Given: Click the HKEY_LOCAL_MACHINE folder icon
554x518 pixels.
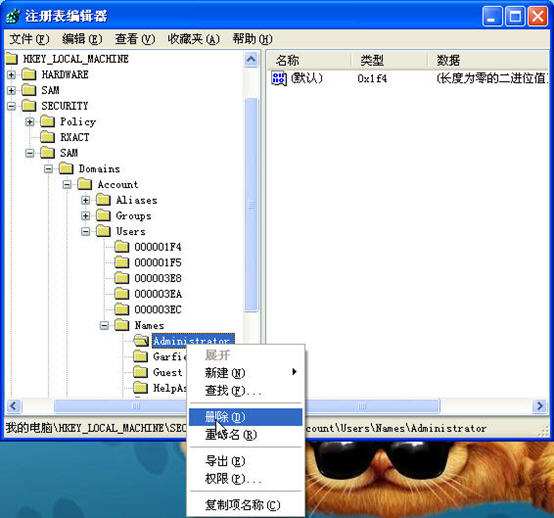Looking at the screenshot, I should tap(11, 58).
